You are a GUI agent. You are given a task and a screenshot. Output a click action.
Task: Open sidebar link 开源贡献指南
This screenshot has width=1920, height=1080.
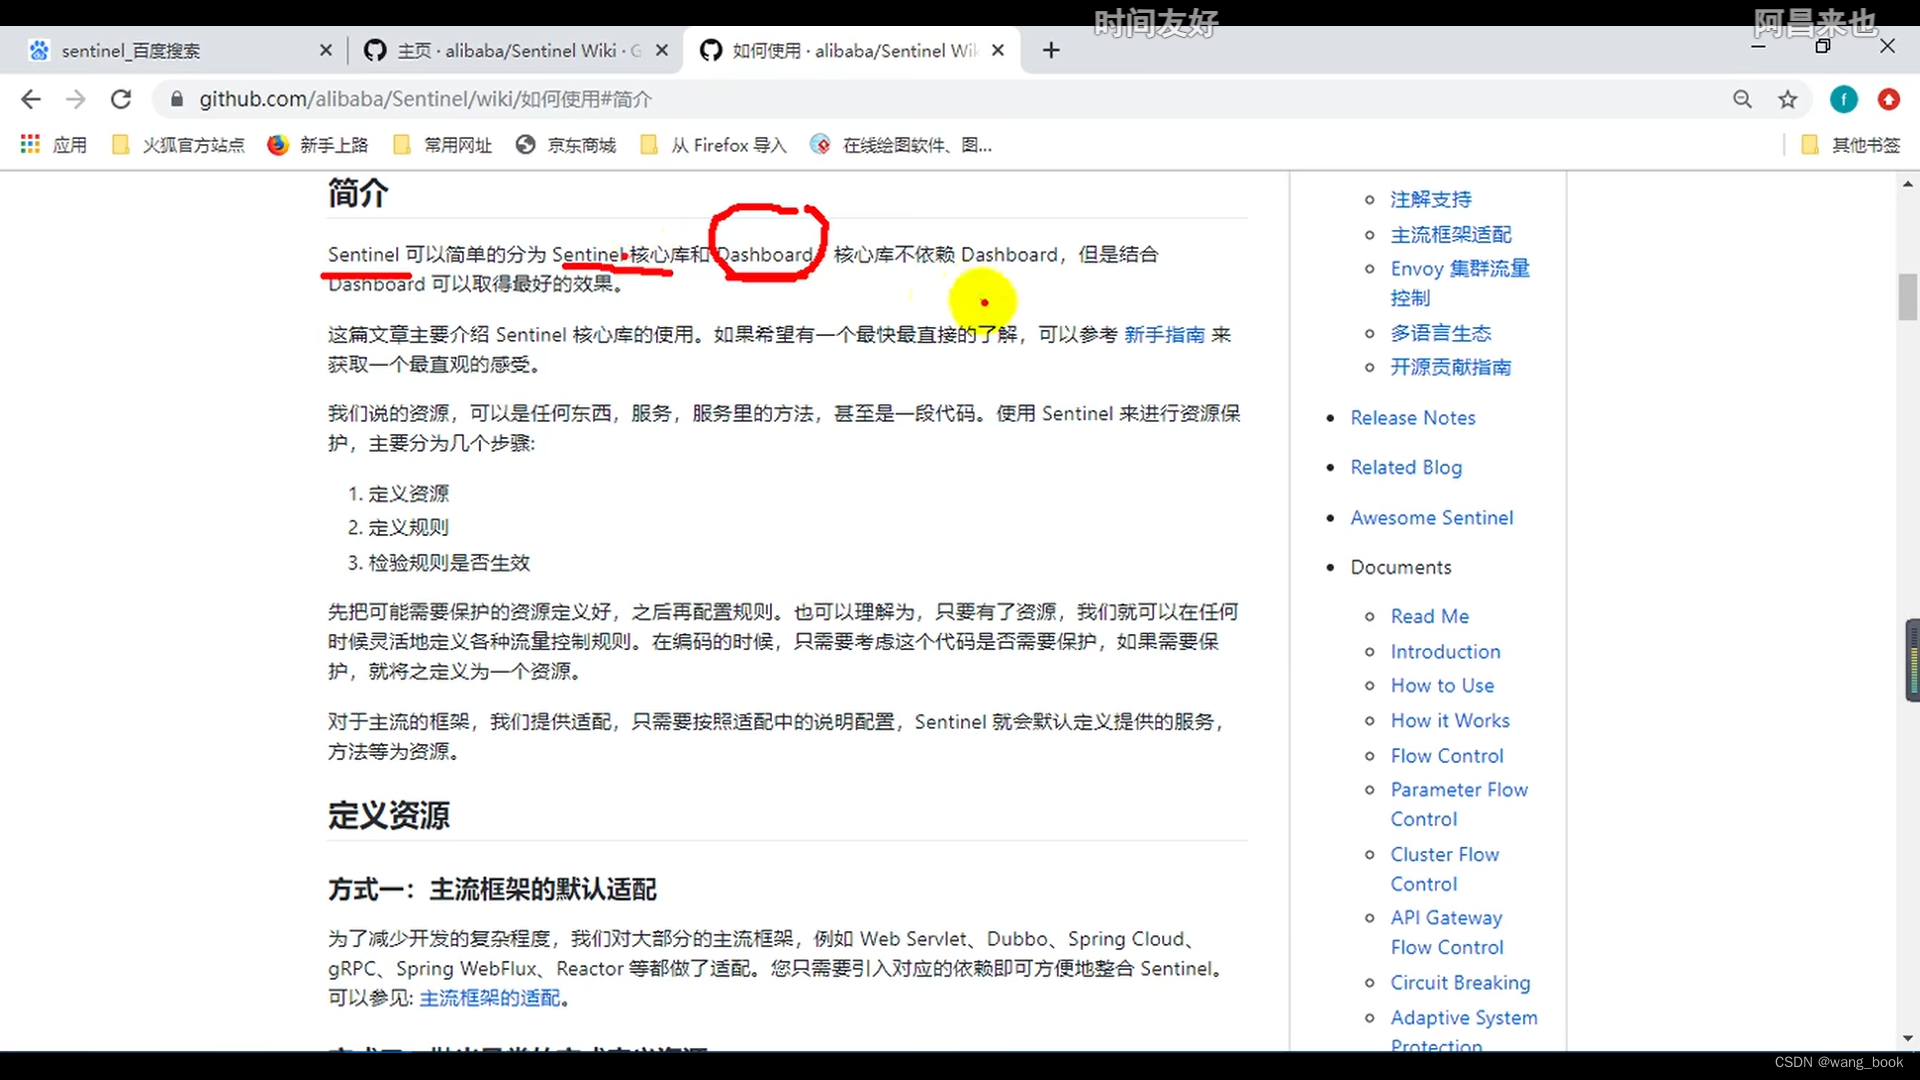tap(1451, 367)
